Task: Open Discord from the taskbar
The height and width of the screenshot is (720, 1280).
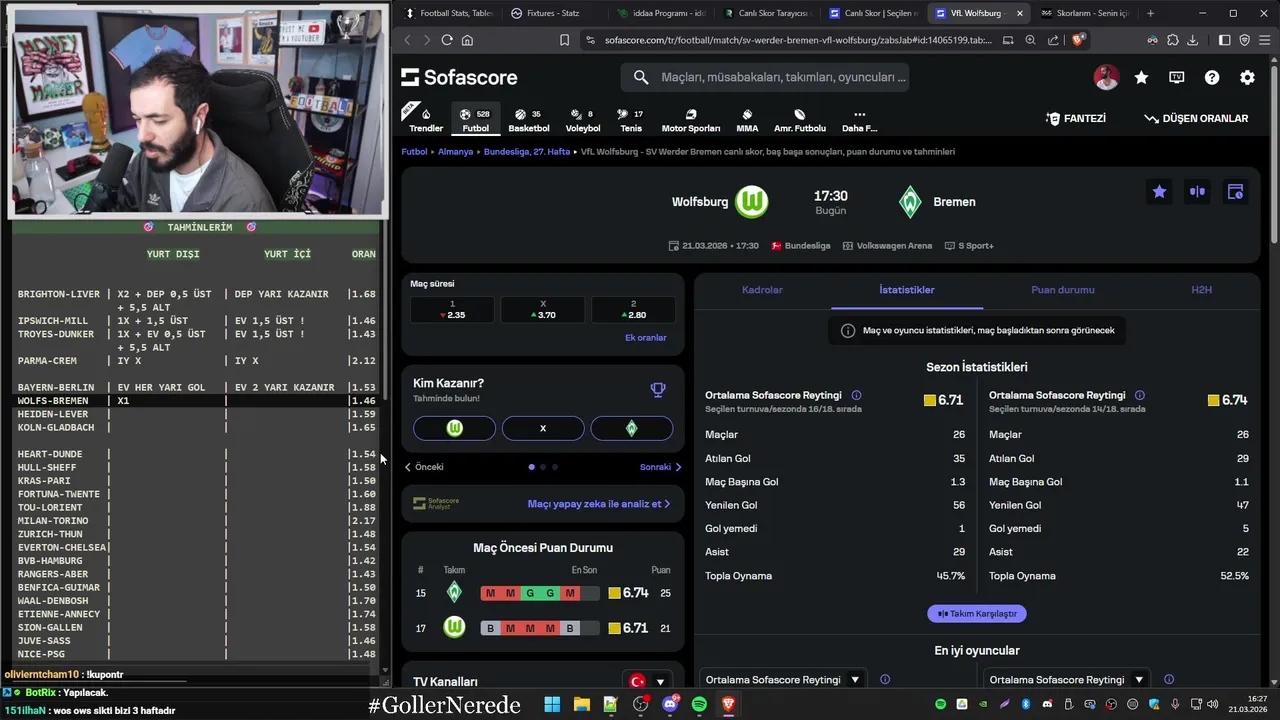Action: (x=670, y=704)
